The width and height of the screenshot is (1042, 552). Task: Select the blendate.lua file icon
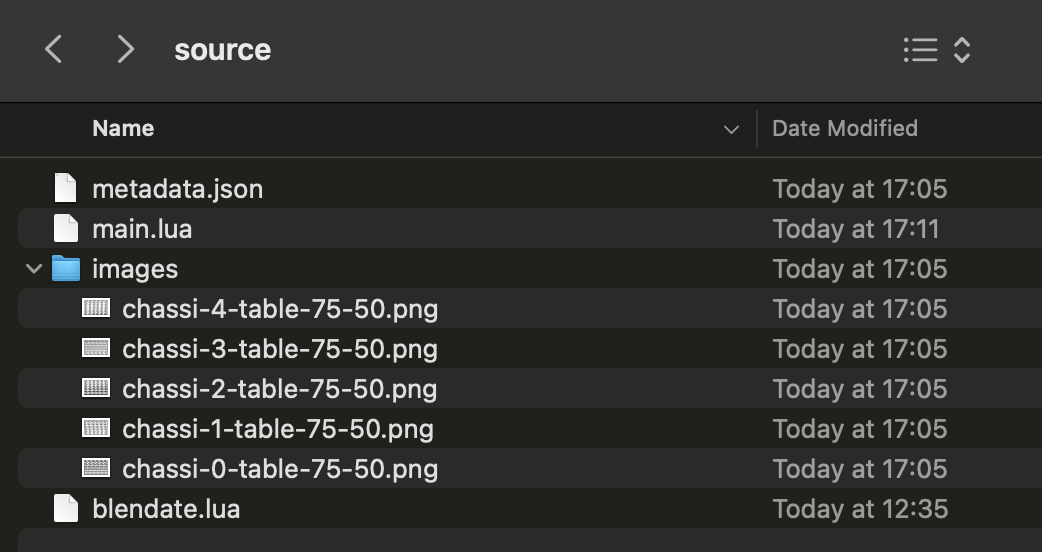[x=65, y=508]
